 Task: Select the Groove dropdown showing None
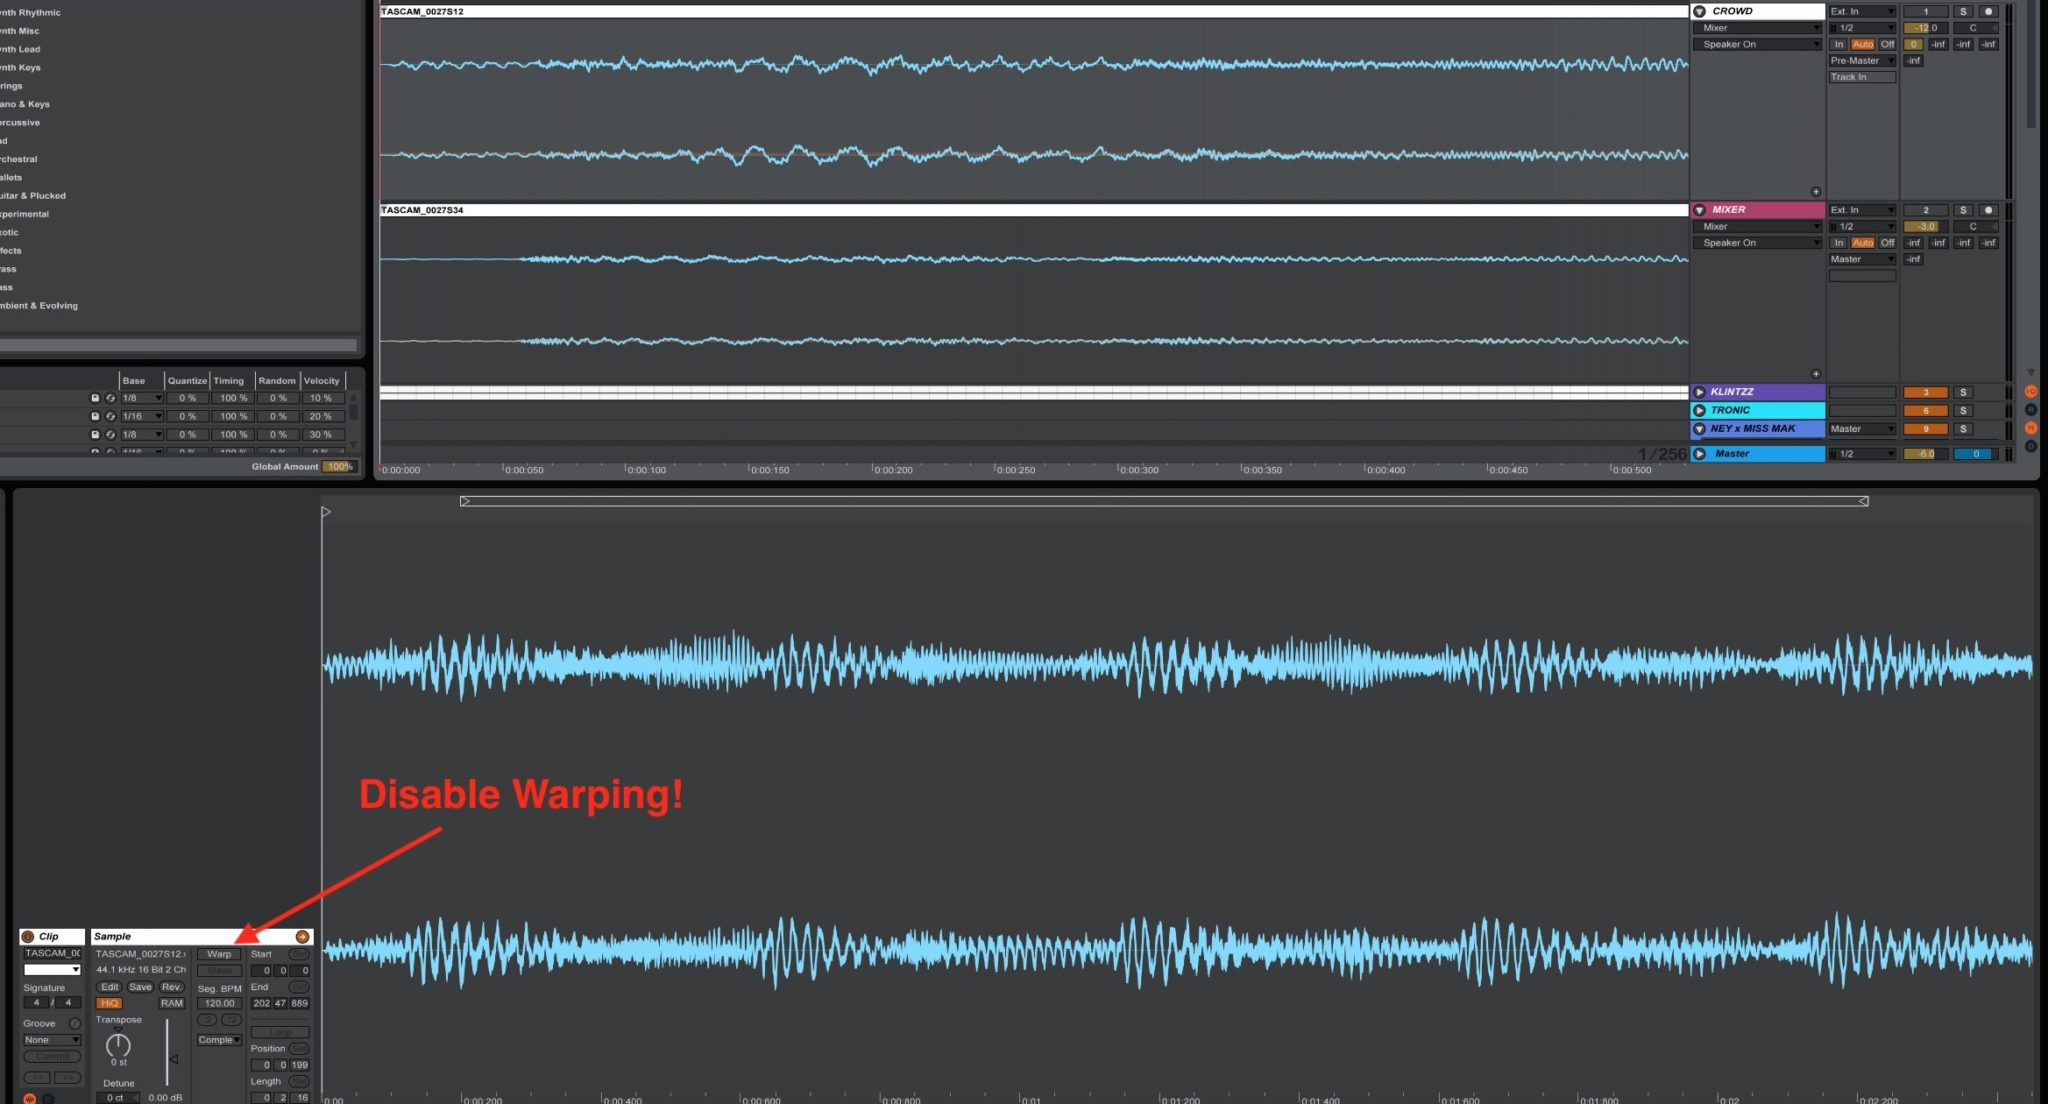[x=49, y=1037]
